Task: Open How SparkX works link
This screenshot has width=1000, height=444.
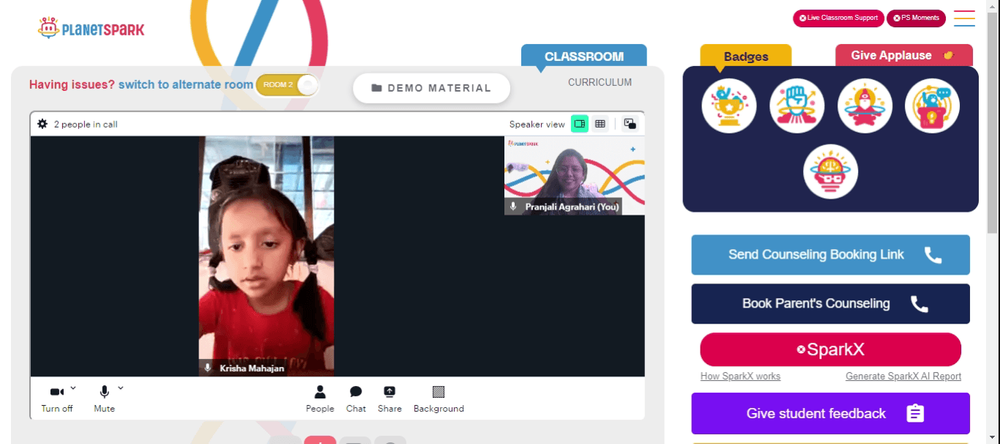Action: [x=740, y=376]
